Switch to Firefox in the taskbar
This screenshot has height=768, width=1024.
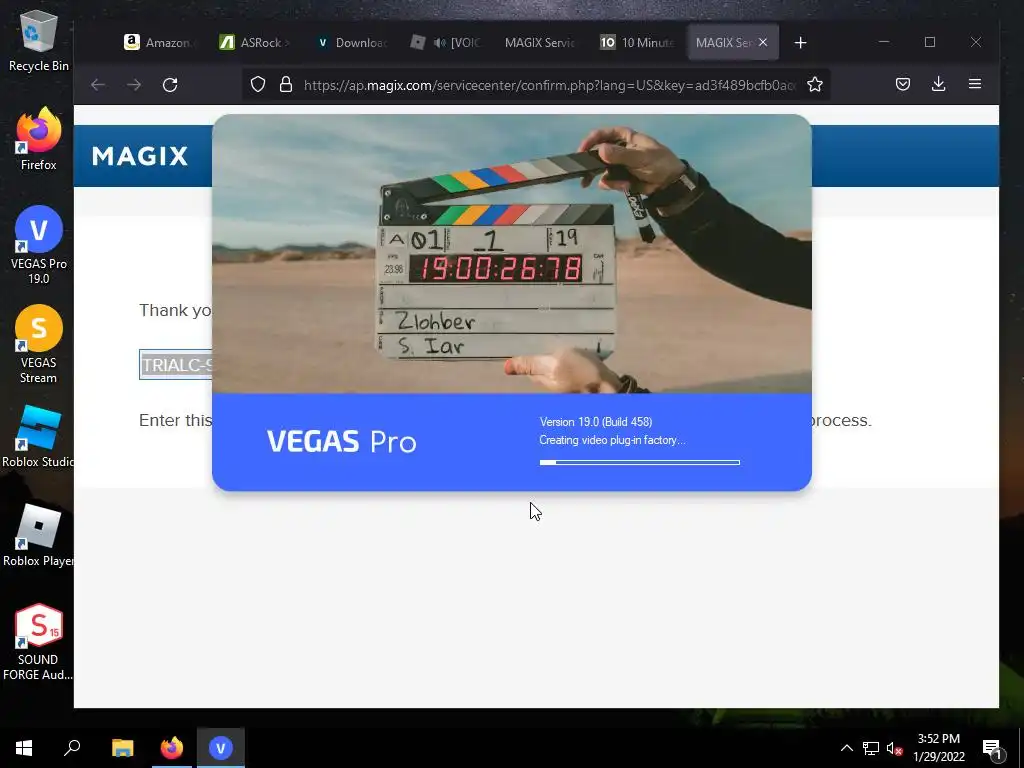(172, 747)
